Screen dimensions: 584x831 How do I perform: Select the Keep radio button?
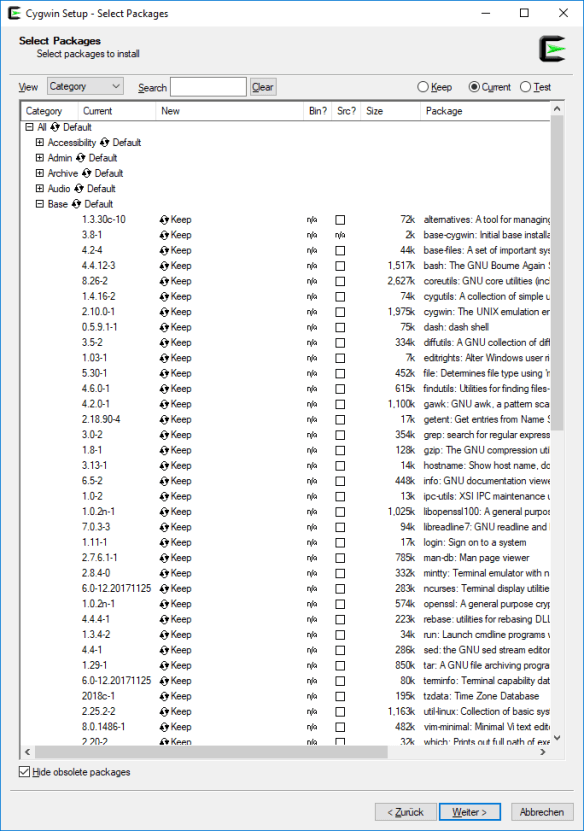pyautogui.click(x=422, y=87)
